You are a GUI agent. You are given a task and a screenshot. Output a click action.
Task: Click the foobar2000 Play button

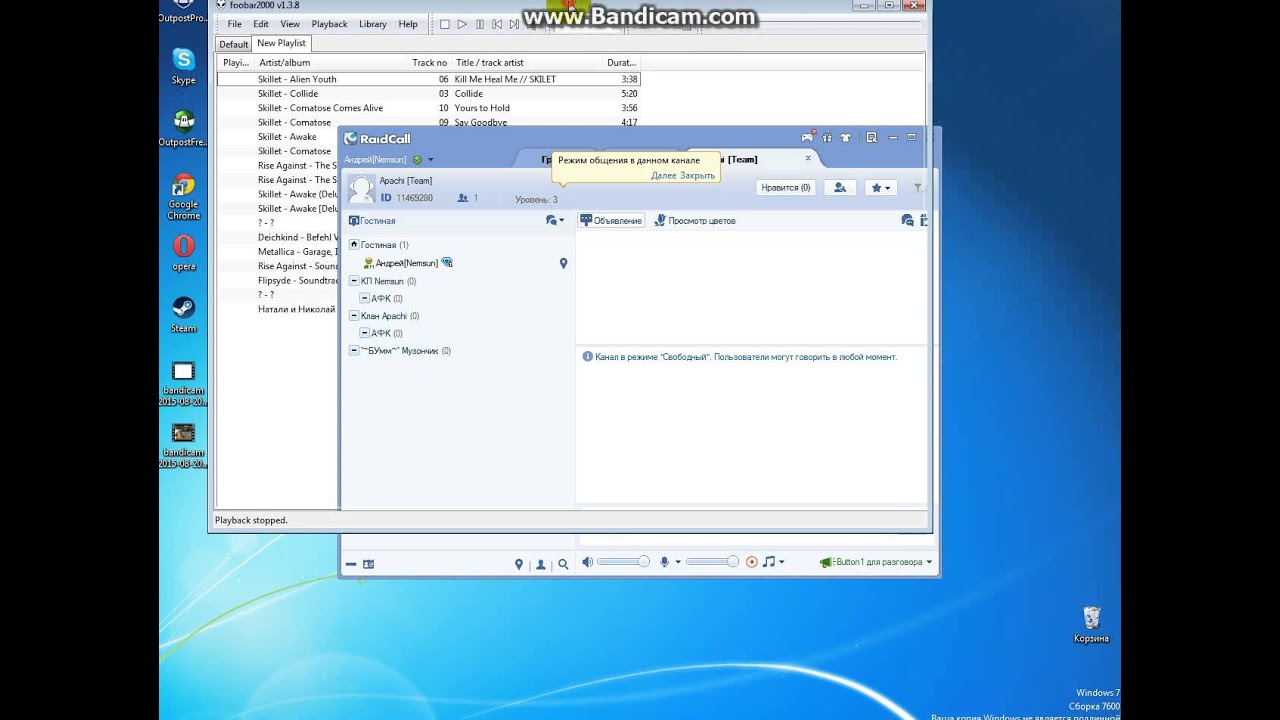coord(462,24)
